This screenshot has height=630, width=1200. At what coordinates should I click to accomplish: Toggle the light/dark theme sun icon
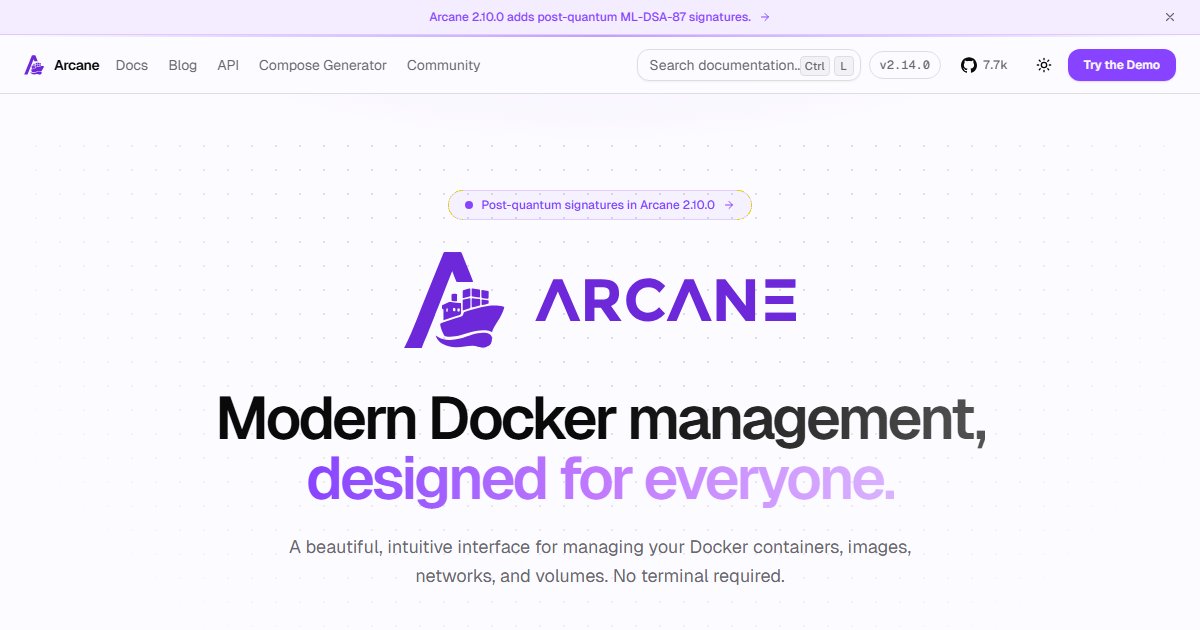1044,65
